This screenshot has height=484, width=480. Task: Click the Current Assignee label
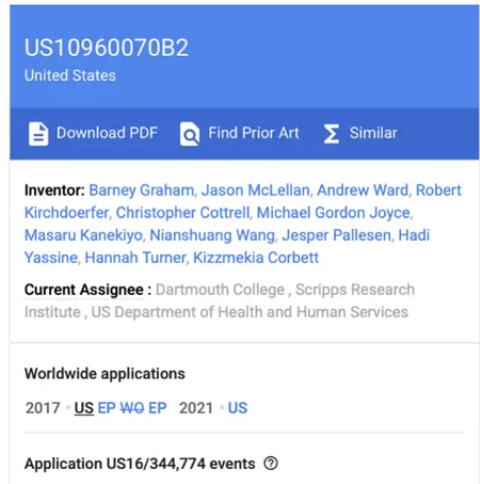88,289
